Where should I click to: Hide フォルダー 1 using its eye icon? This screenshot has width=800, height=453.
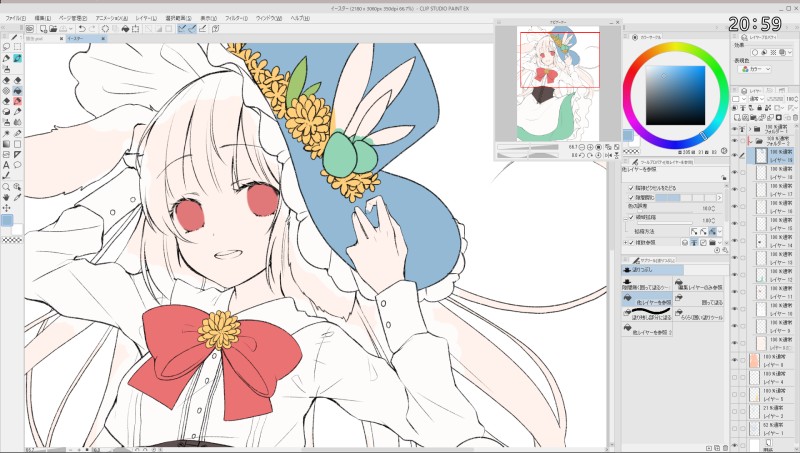click(735, 129)
